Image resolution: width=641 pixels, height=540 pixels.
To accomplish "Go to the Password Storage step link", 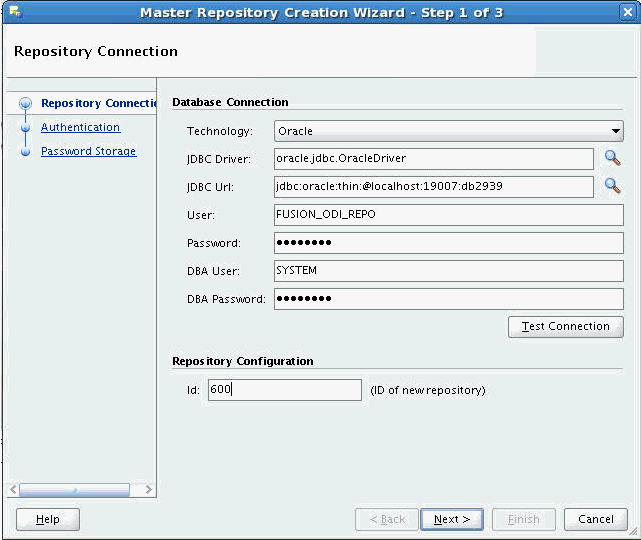I will pos(88,151).
